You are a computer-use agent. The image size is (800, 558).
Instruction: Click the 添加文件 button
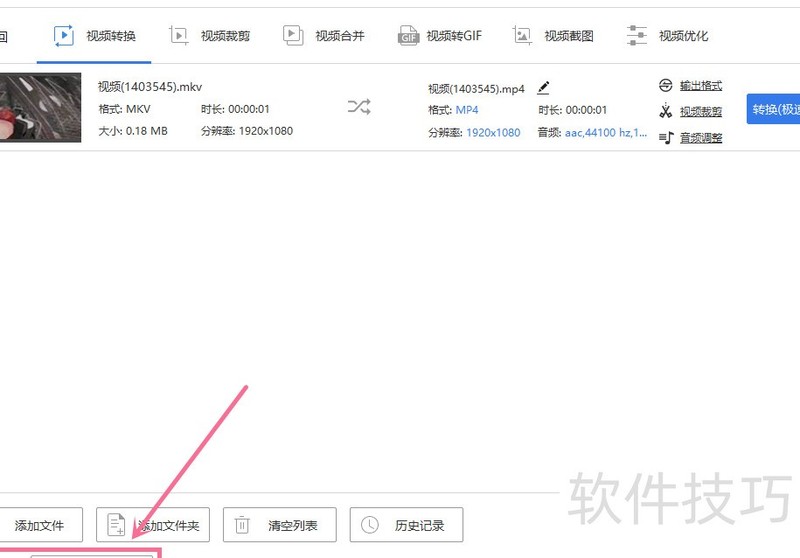point(40,525)
